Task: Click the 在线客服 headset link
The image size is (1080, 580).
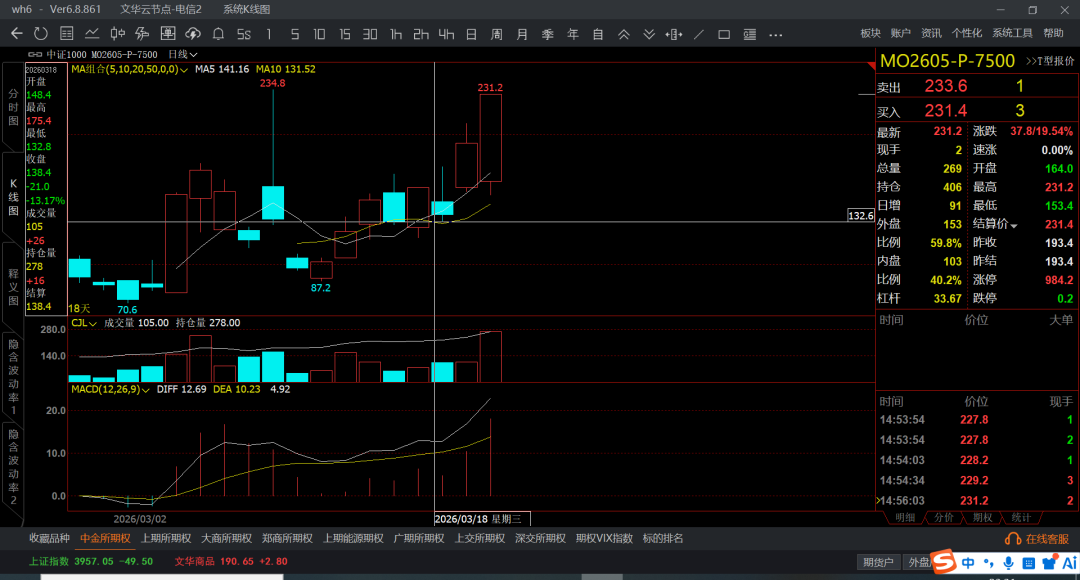Action: (x=1037, y=539)
